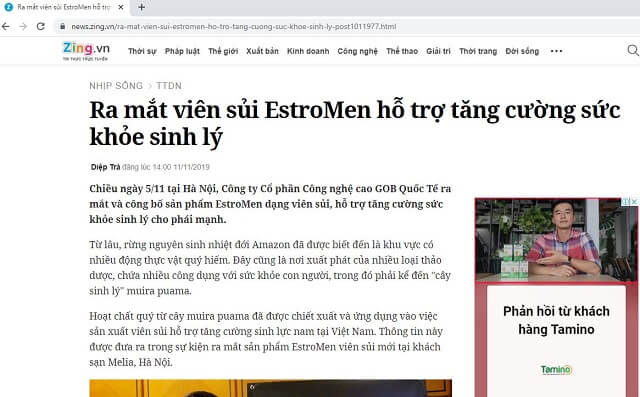Click the Zing.vn logo
Image resolution: width=640 pixels, height=397 pixels.
click(x=86, y=51)
